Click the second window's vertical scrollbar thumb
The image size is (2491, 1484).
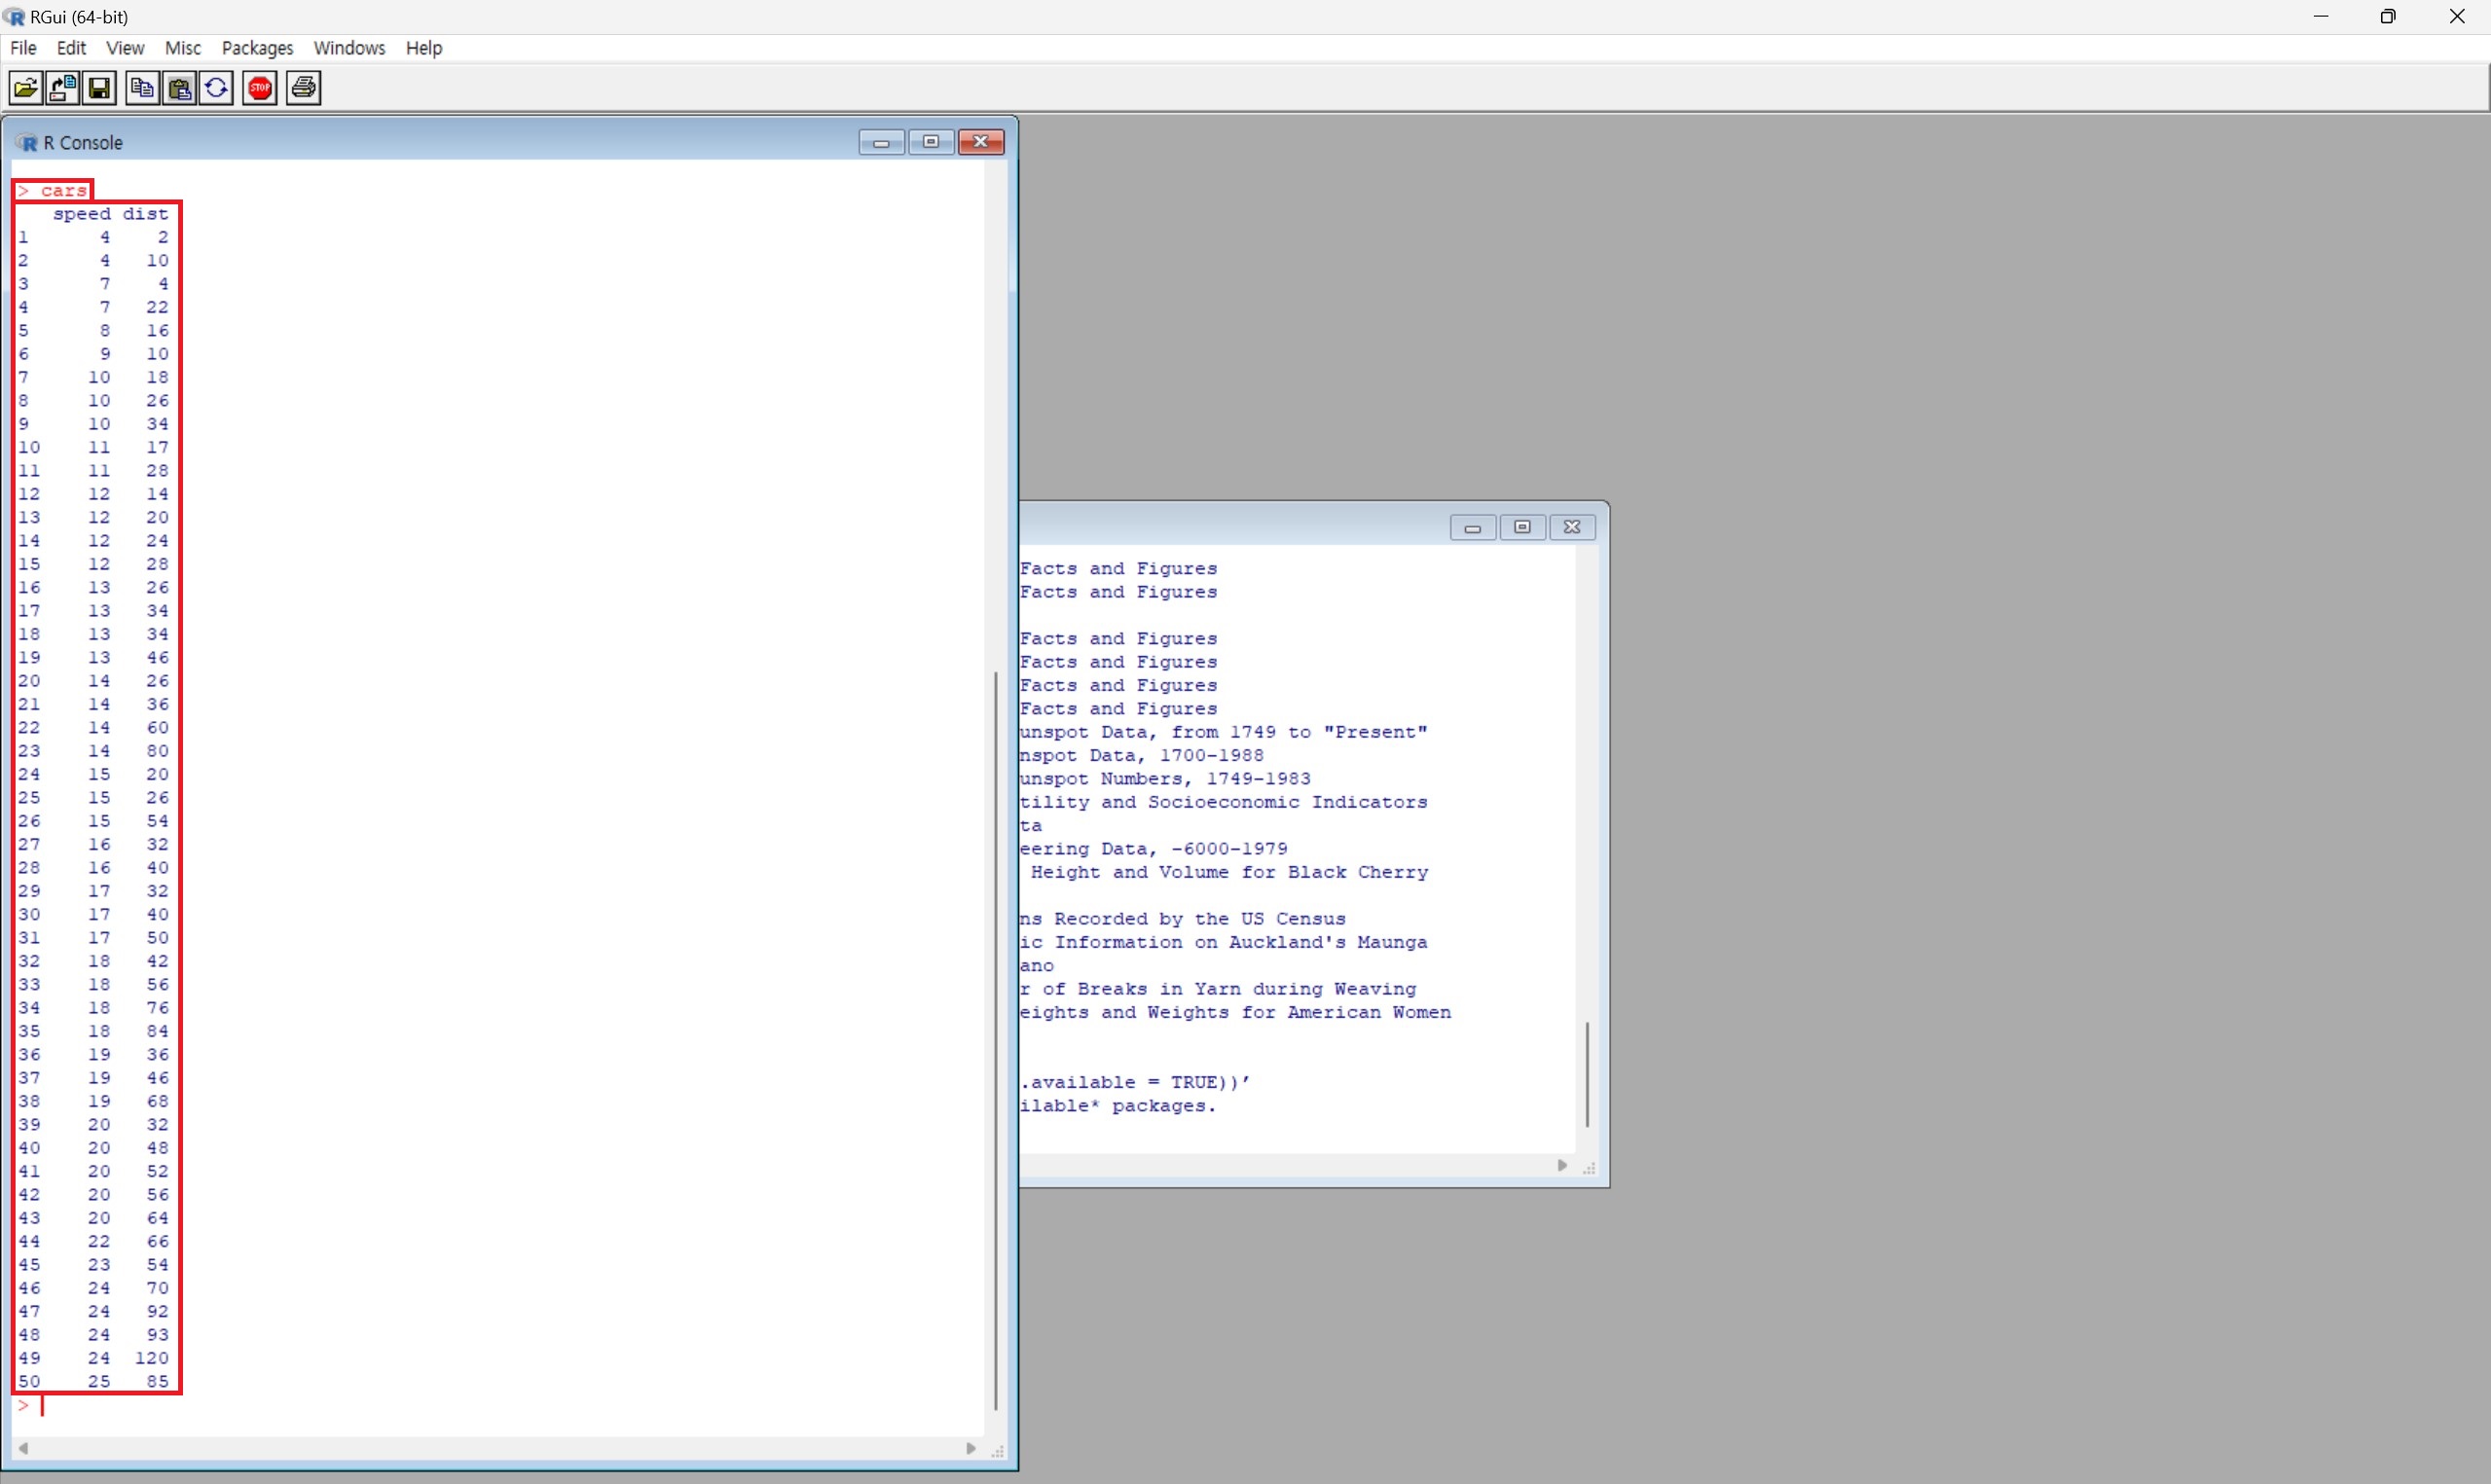[1587, 1074]
